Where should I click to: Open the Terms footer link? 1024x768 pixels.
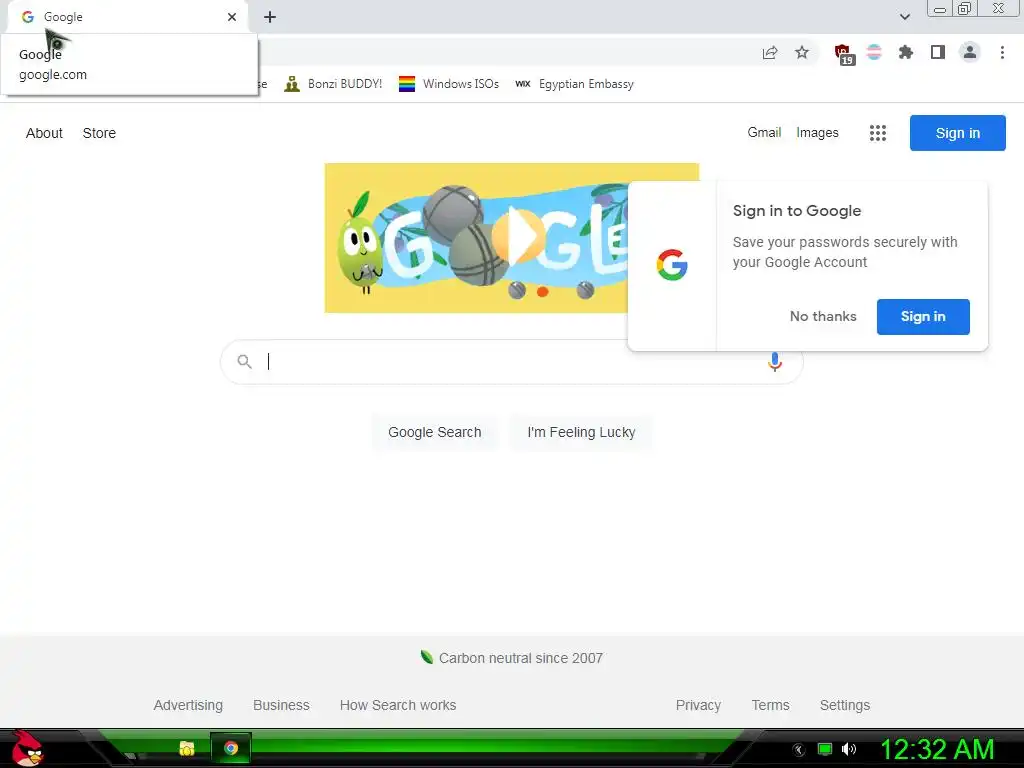[770, 705]
